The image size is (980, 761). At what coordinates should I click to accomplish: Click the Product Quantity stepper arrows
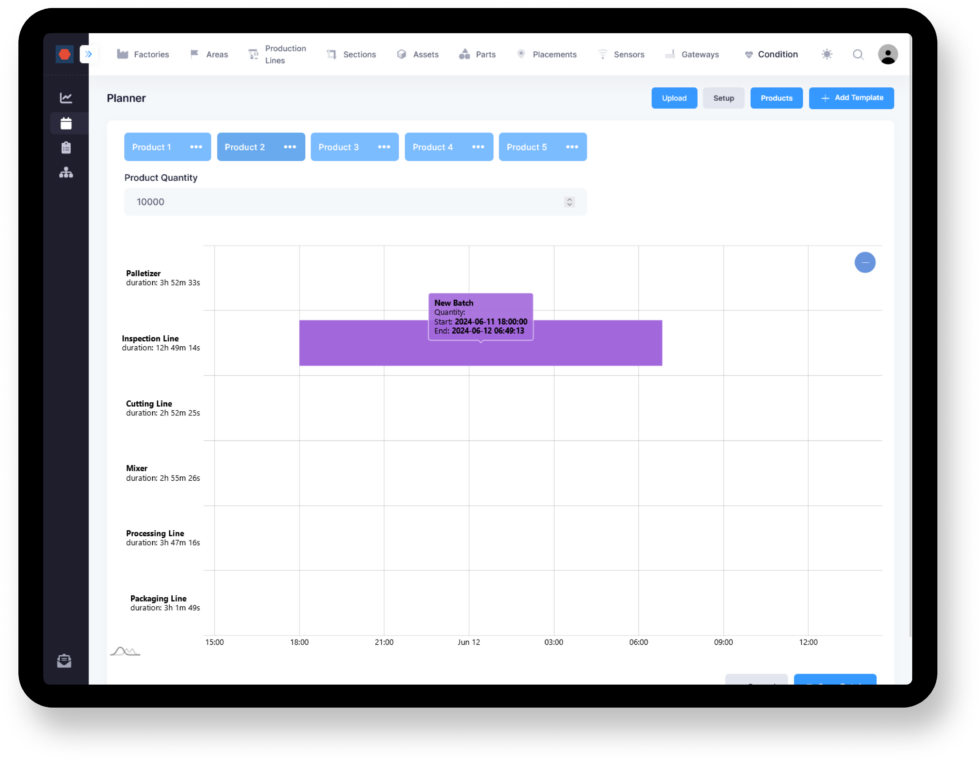click(x=570, y=202)
